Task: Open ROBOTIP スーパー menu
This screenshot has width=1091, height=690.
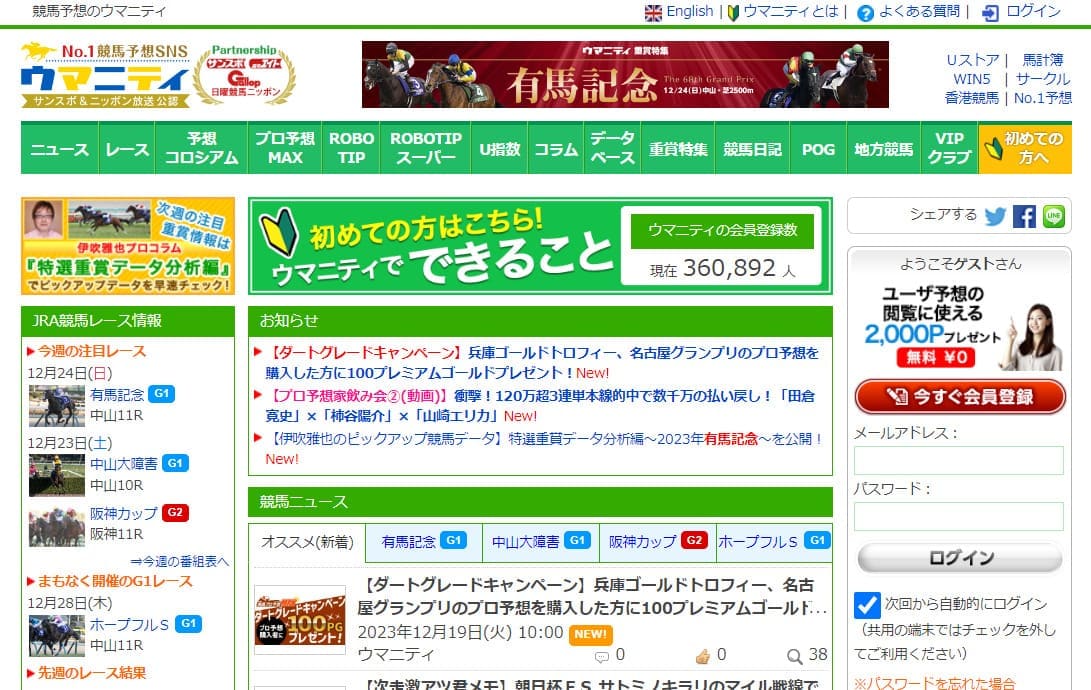Action: pos(426,148)
